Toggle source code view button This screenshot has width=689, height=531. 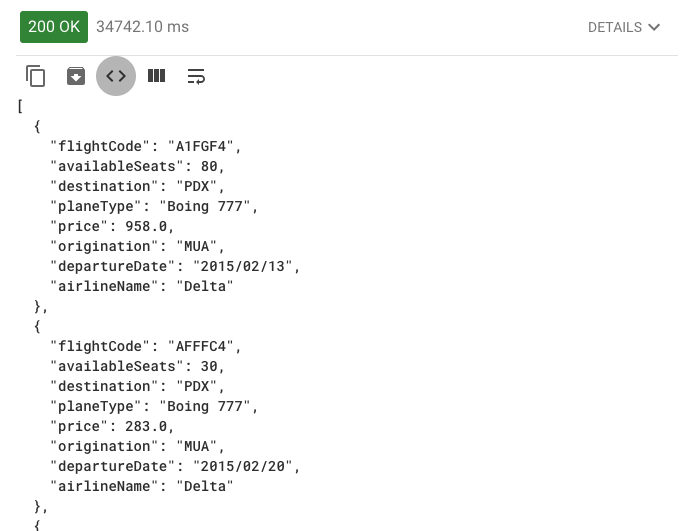(116, 76)
